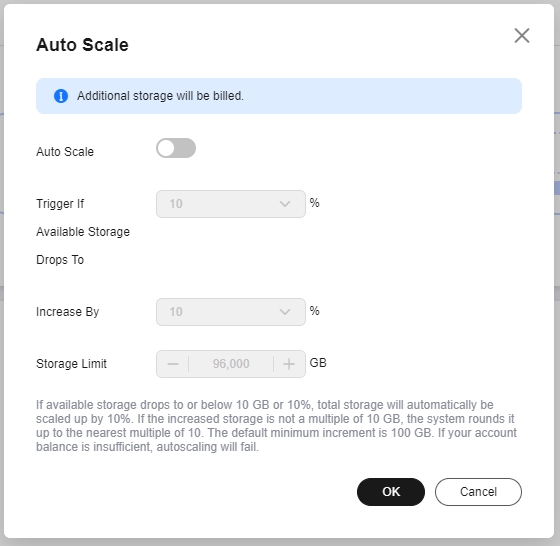
Task: Click the GB unit next to Storage Limit
Action: click(318, 363)
